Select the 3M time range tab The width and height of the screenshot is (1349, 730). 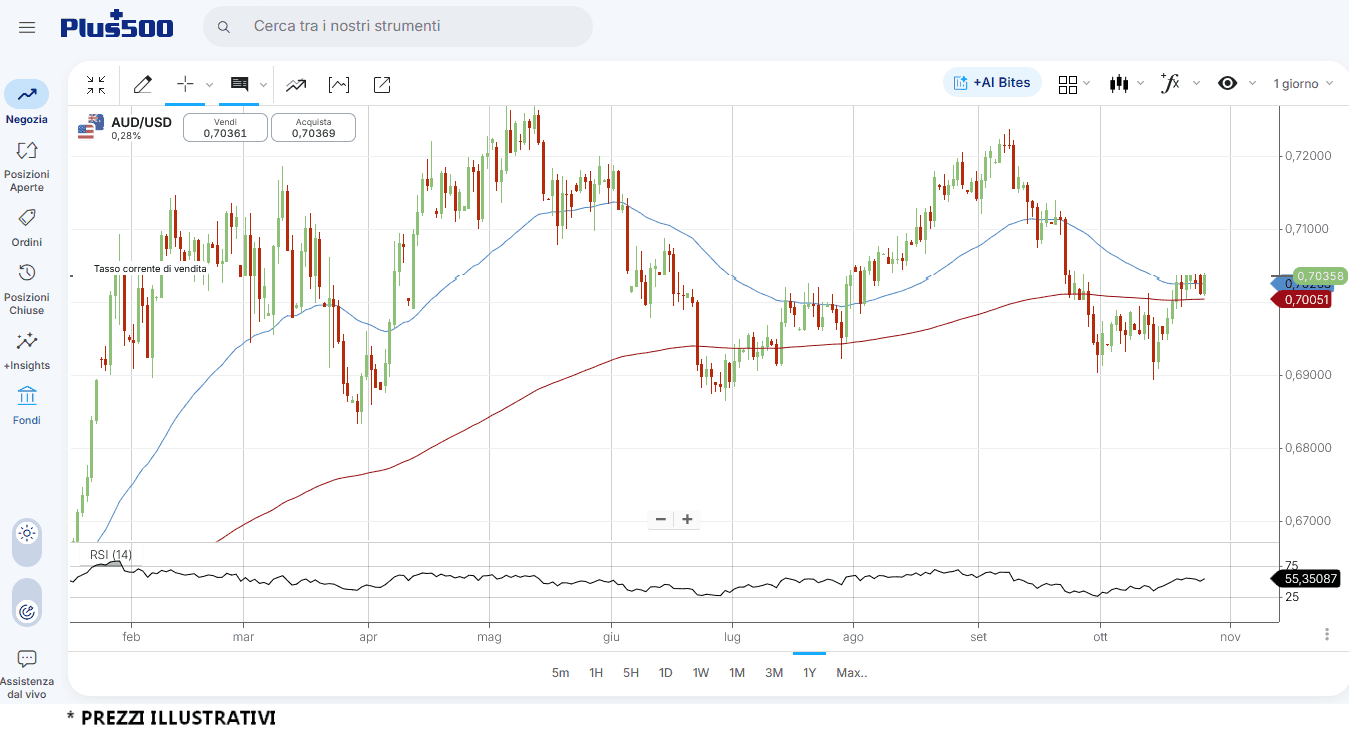(774, 673)
